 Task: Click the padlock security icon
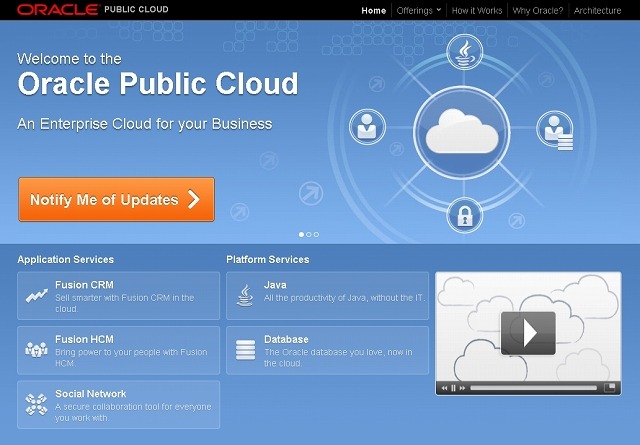click(x=464, y=214)
